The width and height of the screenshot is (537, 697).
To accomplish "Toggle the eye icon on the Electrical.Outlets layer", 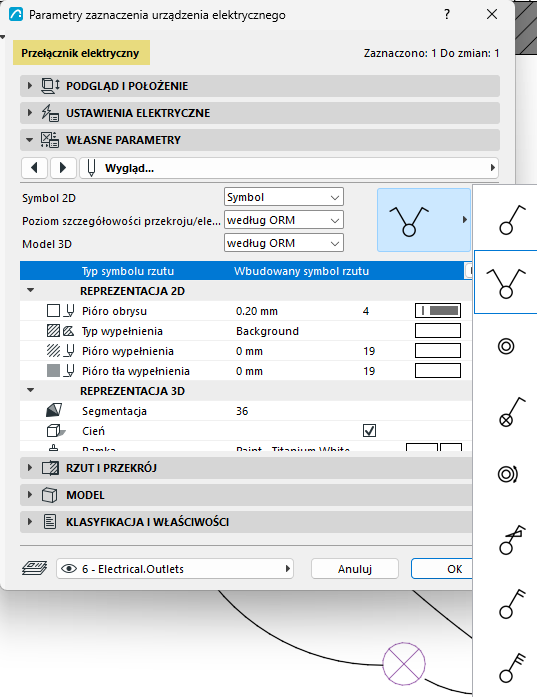I will coord(69,569).
